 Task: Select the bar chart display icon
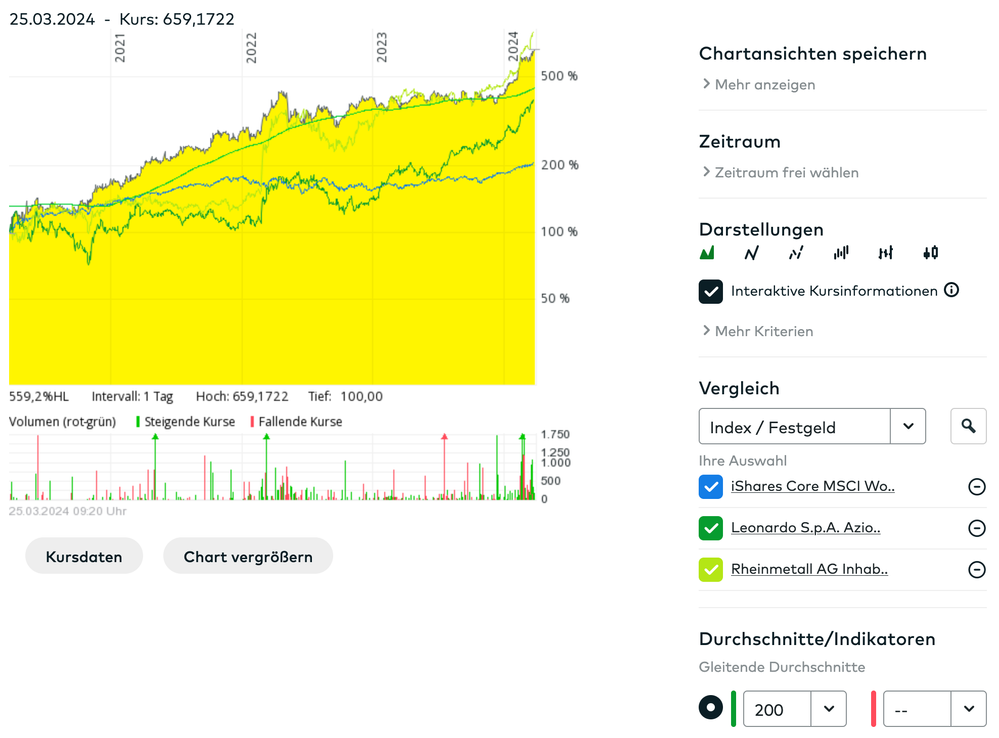(841, 253)
